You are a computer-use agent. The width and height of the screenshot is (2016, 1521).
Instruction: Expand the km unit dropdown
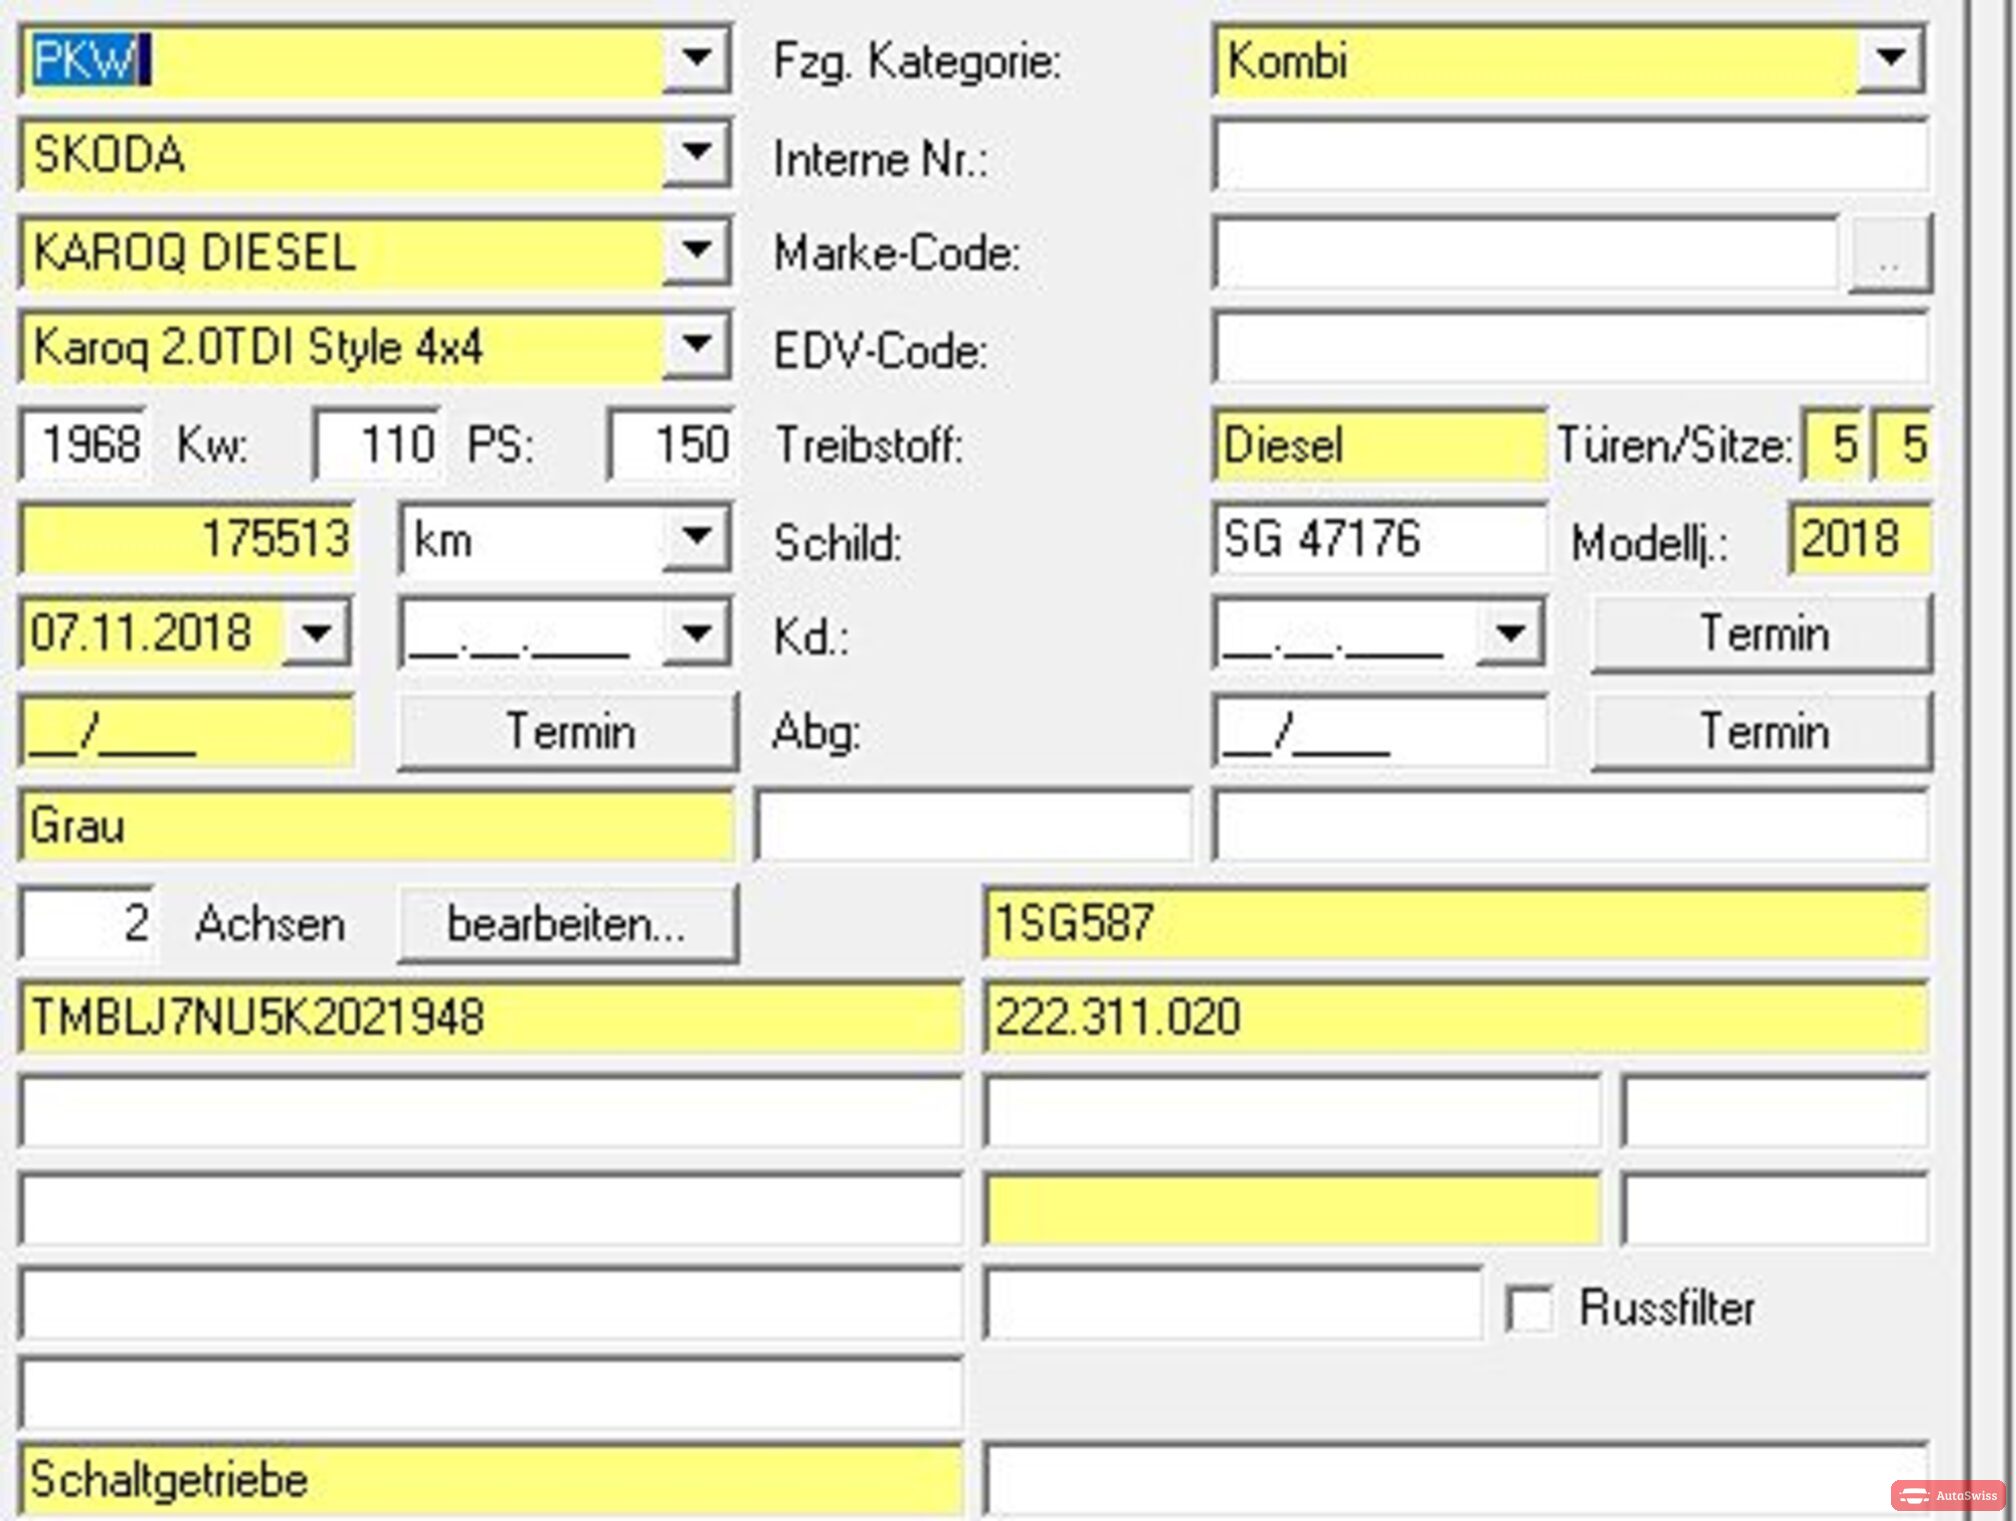click(696, 538)
